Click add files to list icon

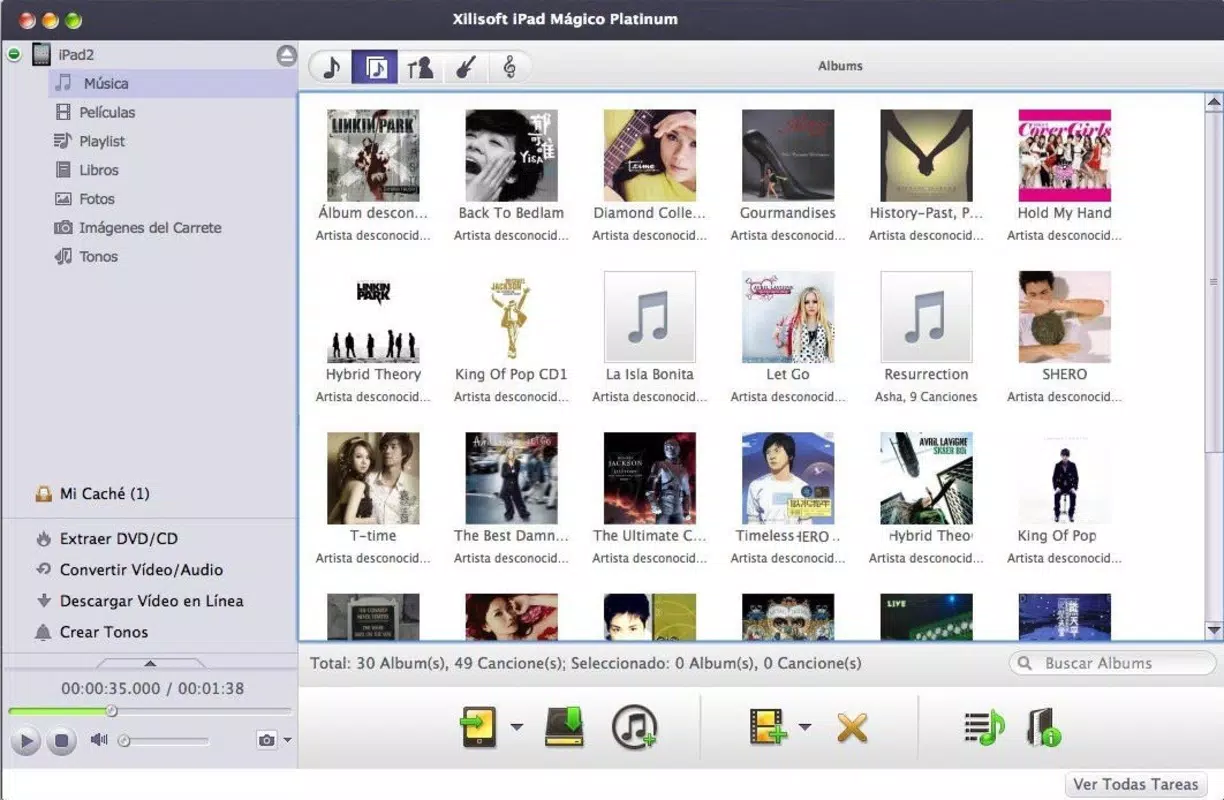point(768,727)
